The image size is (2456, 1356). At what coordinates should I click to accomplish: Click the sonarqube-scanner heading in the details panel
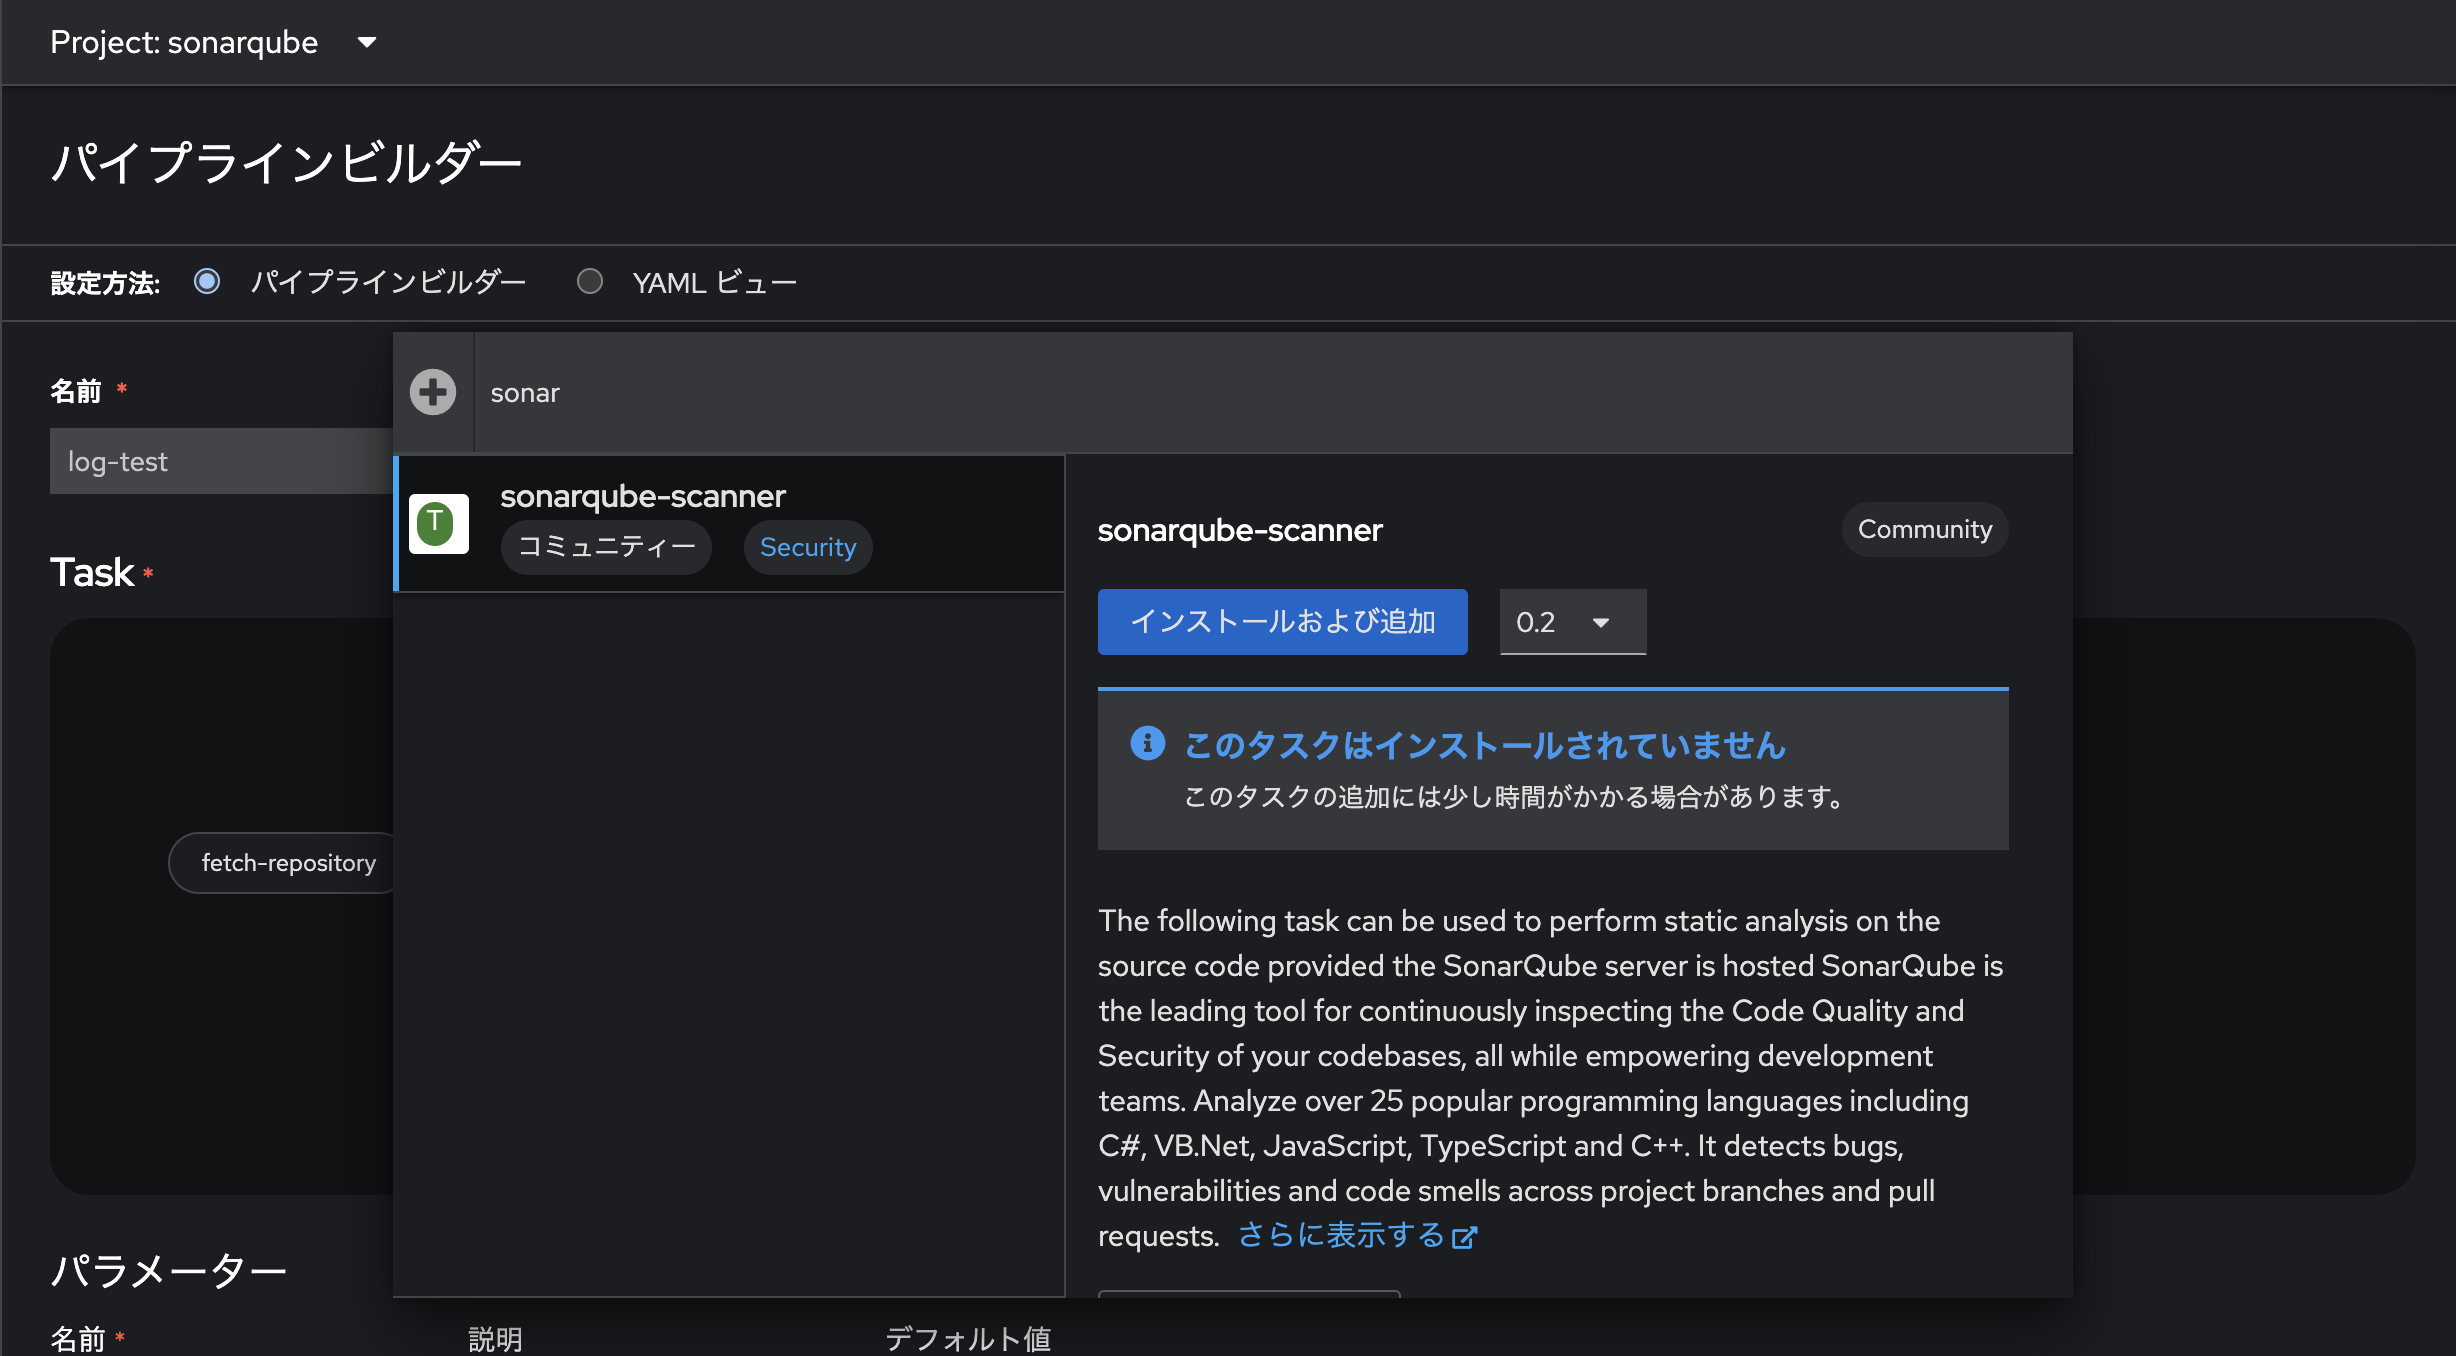tap(1239, 530)
